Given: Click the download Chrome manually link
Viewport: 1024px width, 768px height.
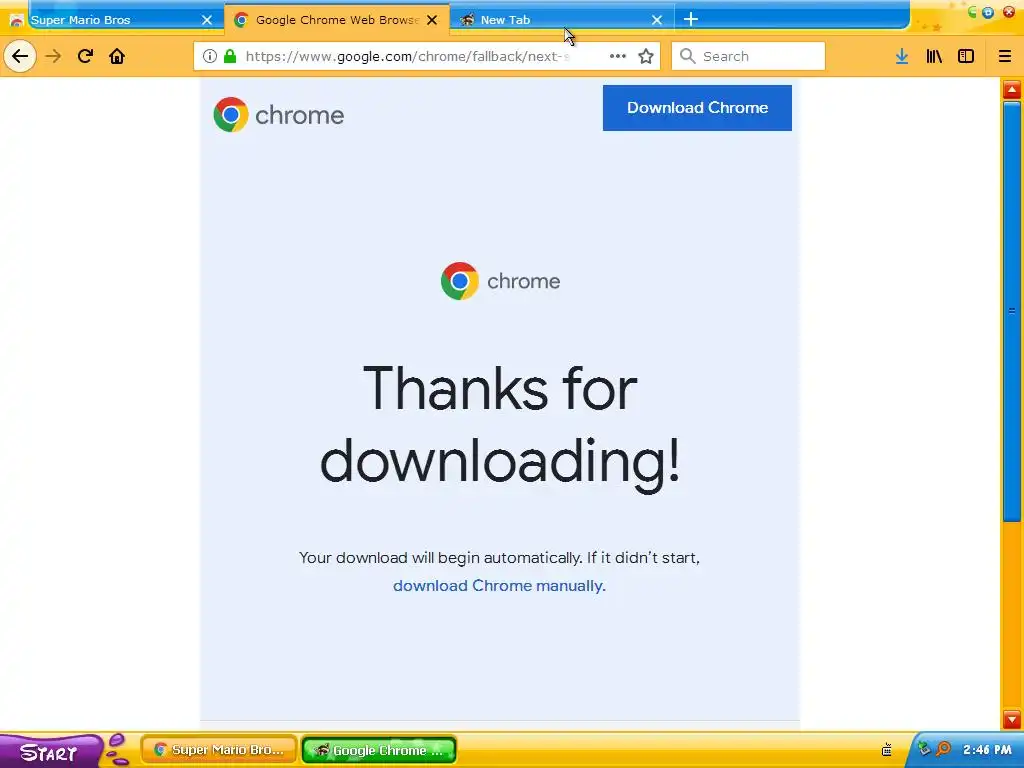Looking at the screenshot, I should pos(499,586).
